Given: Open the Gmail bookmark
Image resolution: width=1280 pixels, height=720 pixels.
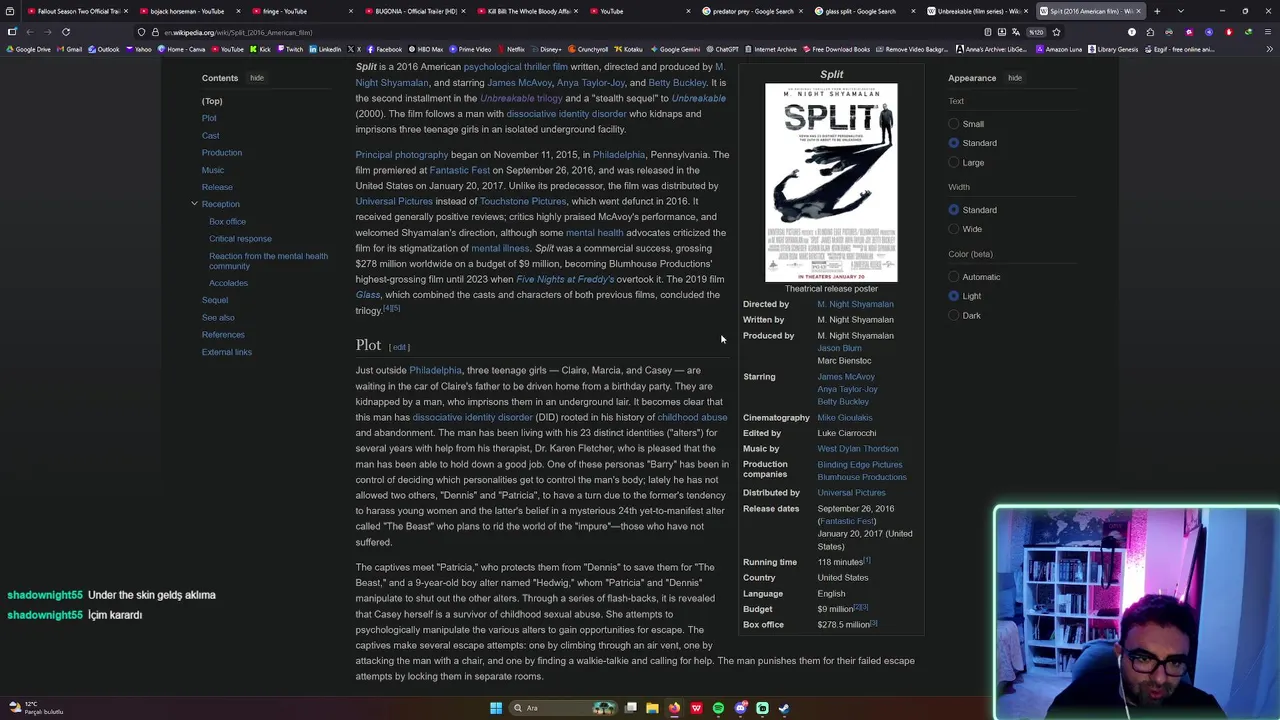Looking at the screenshot, I should (x=70, y=49).
